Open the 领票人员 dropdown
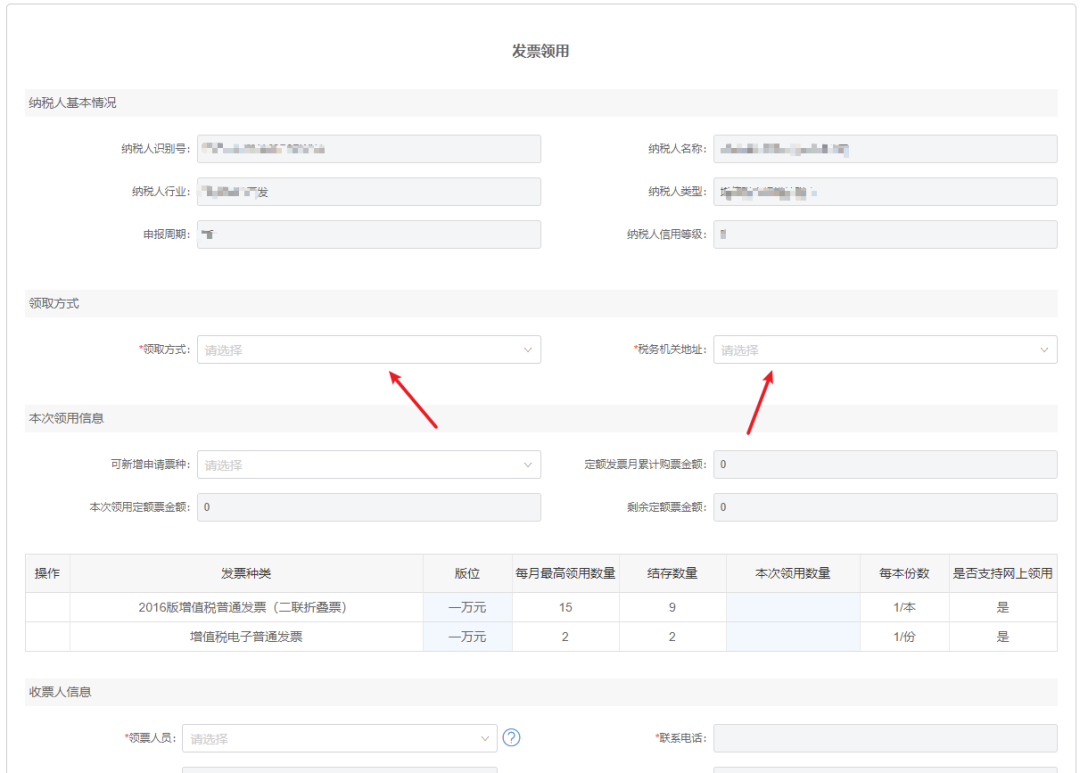Screen dimensions: 1080x773 (x=340, y=739)
